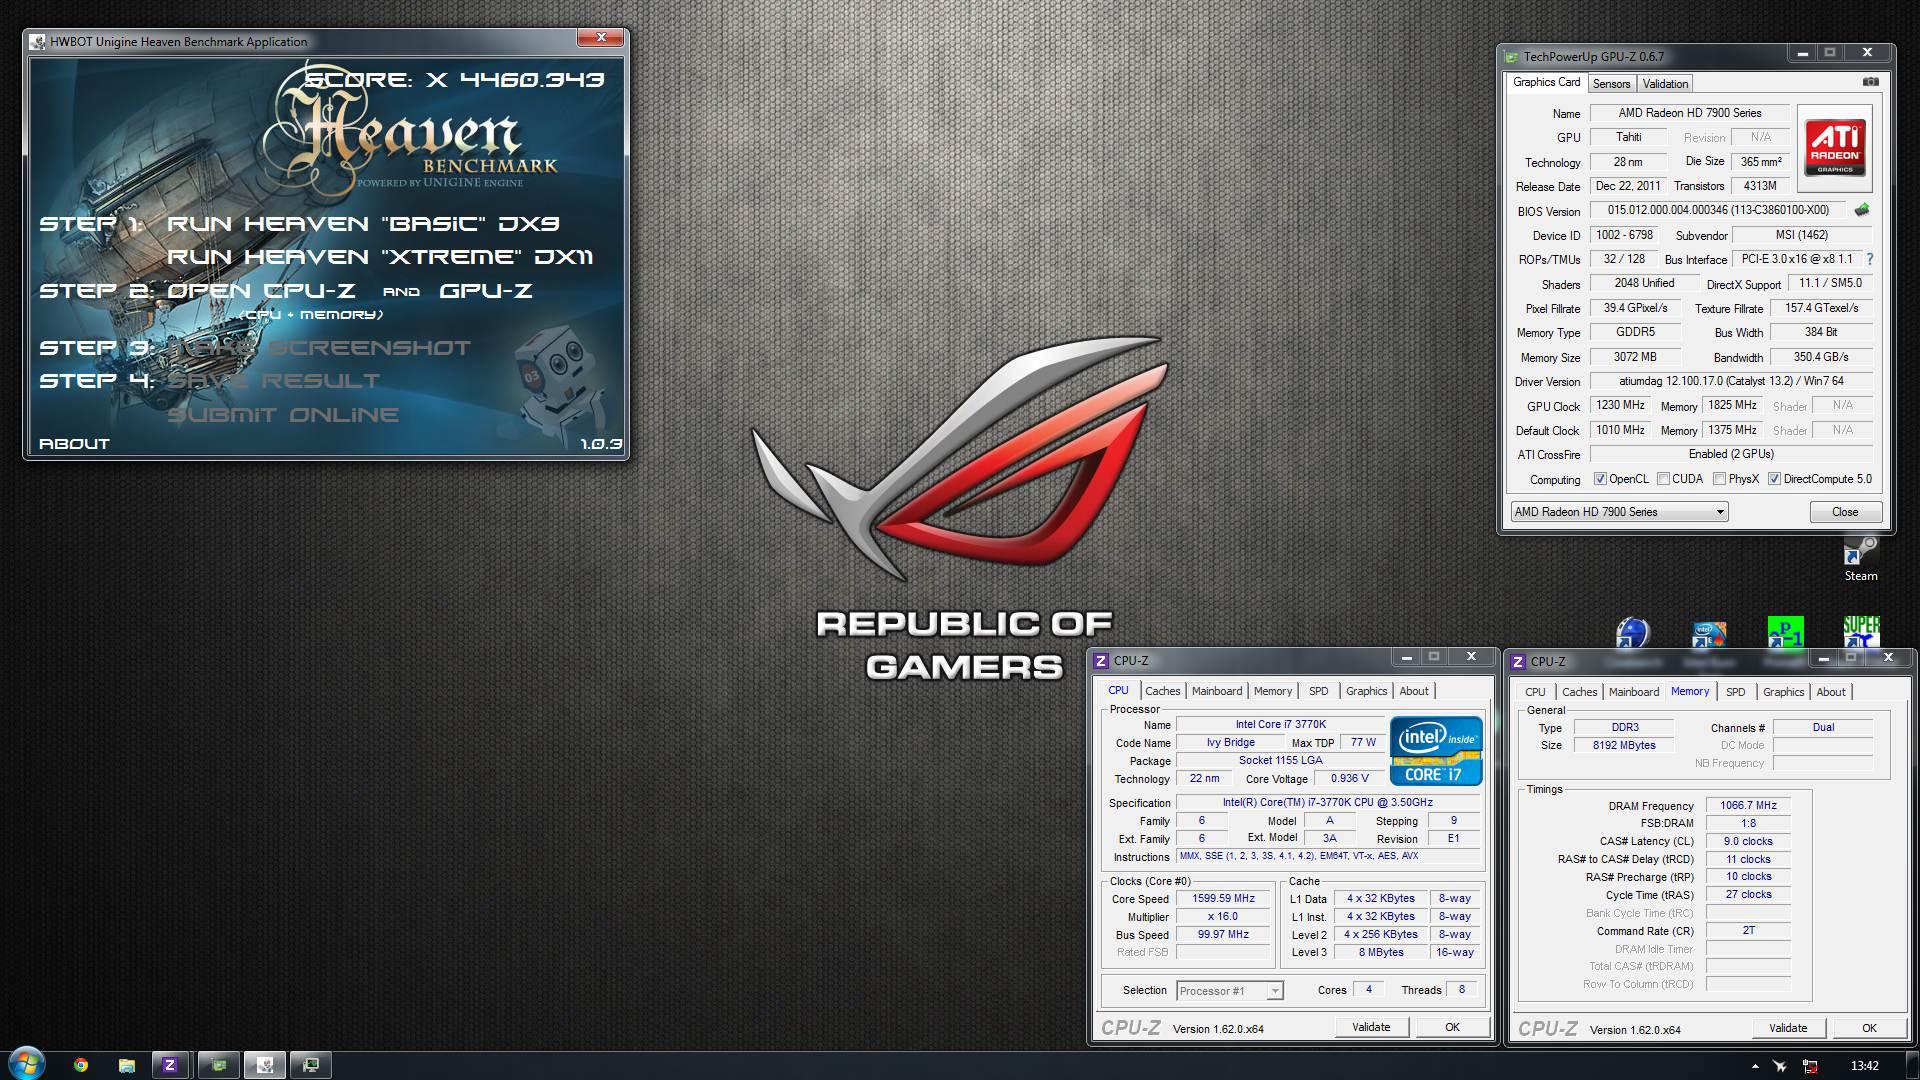Open the blue globe desktop shortcut
Viewport: 1920px width, 1080px height.
(1632, 633)
